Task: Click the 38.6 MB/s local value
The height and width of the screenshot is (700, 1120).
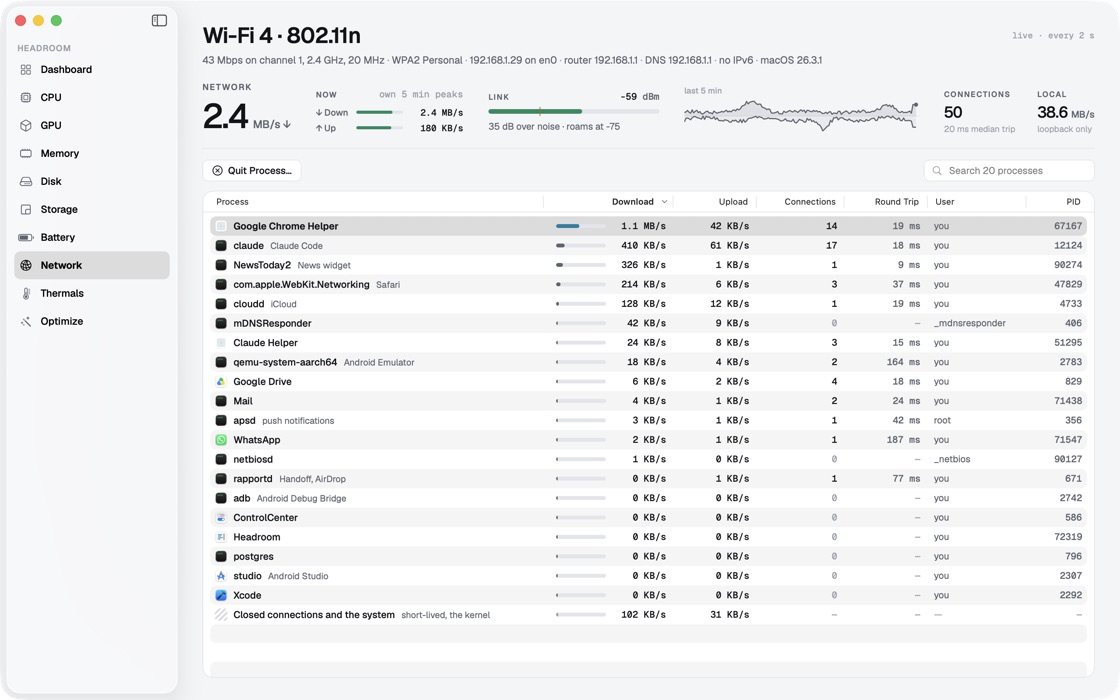Action: pos(1066,112)
